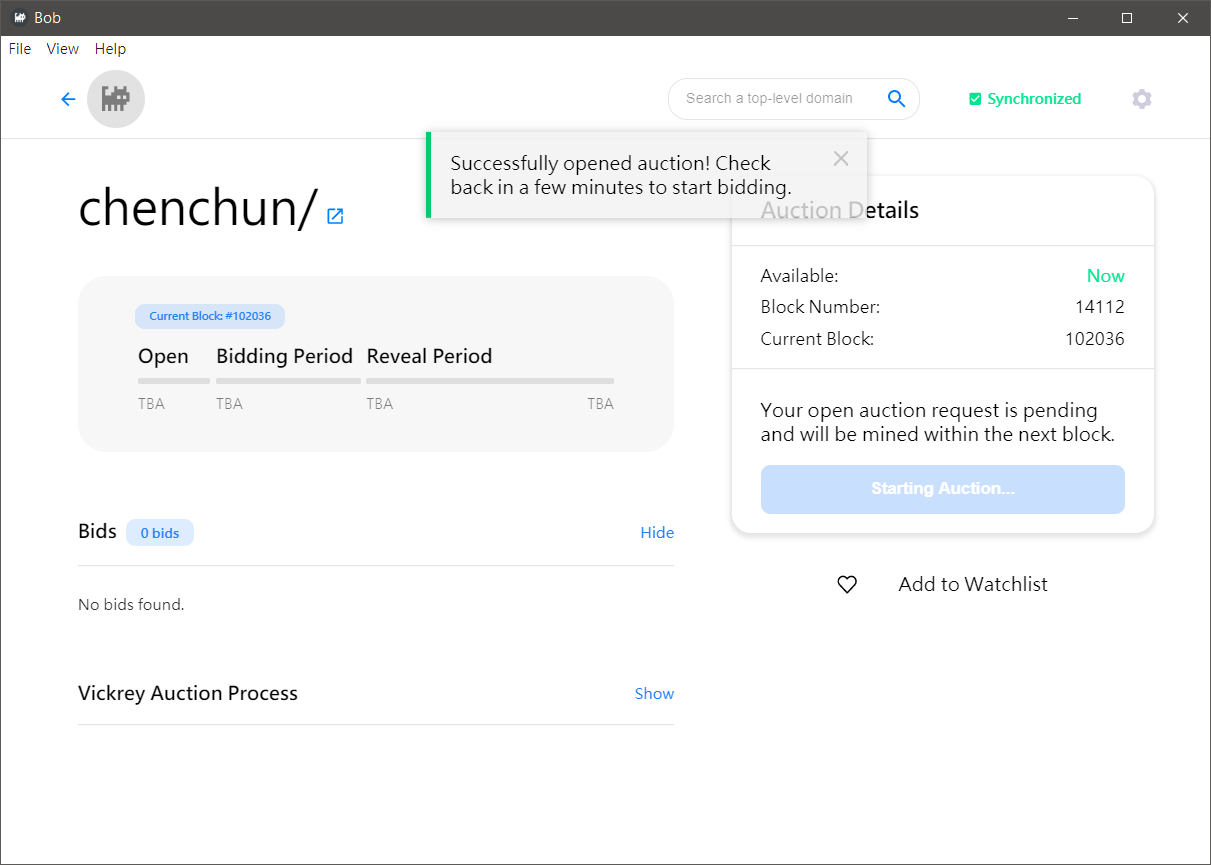Show the Vickrey Auction Process section
Viewport: 1211px width, 865px height.
(654, 693)
